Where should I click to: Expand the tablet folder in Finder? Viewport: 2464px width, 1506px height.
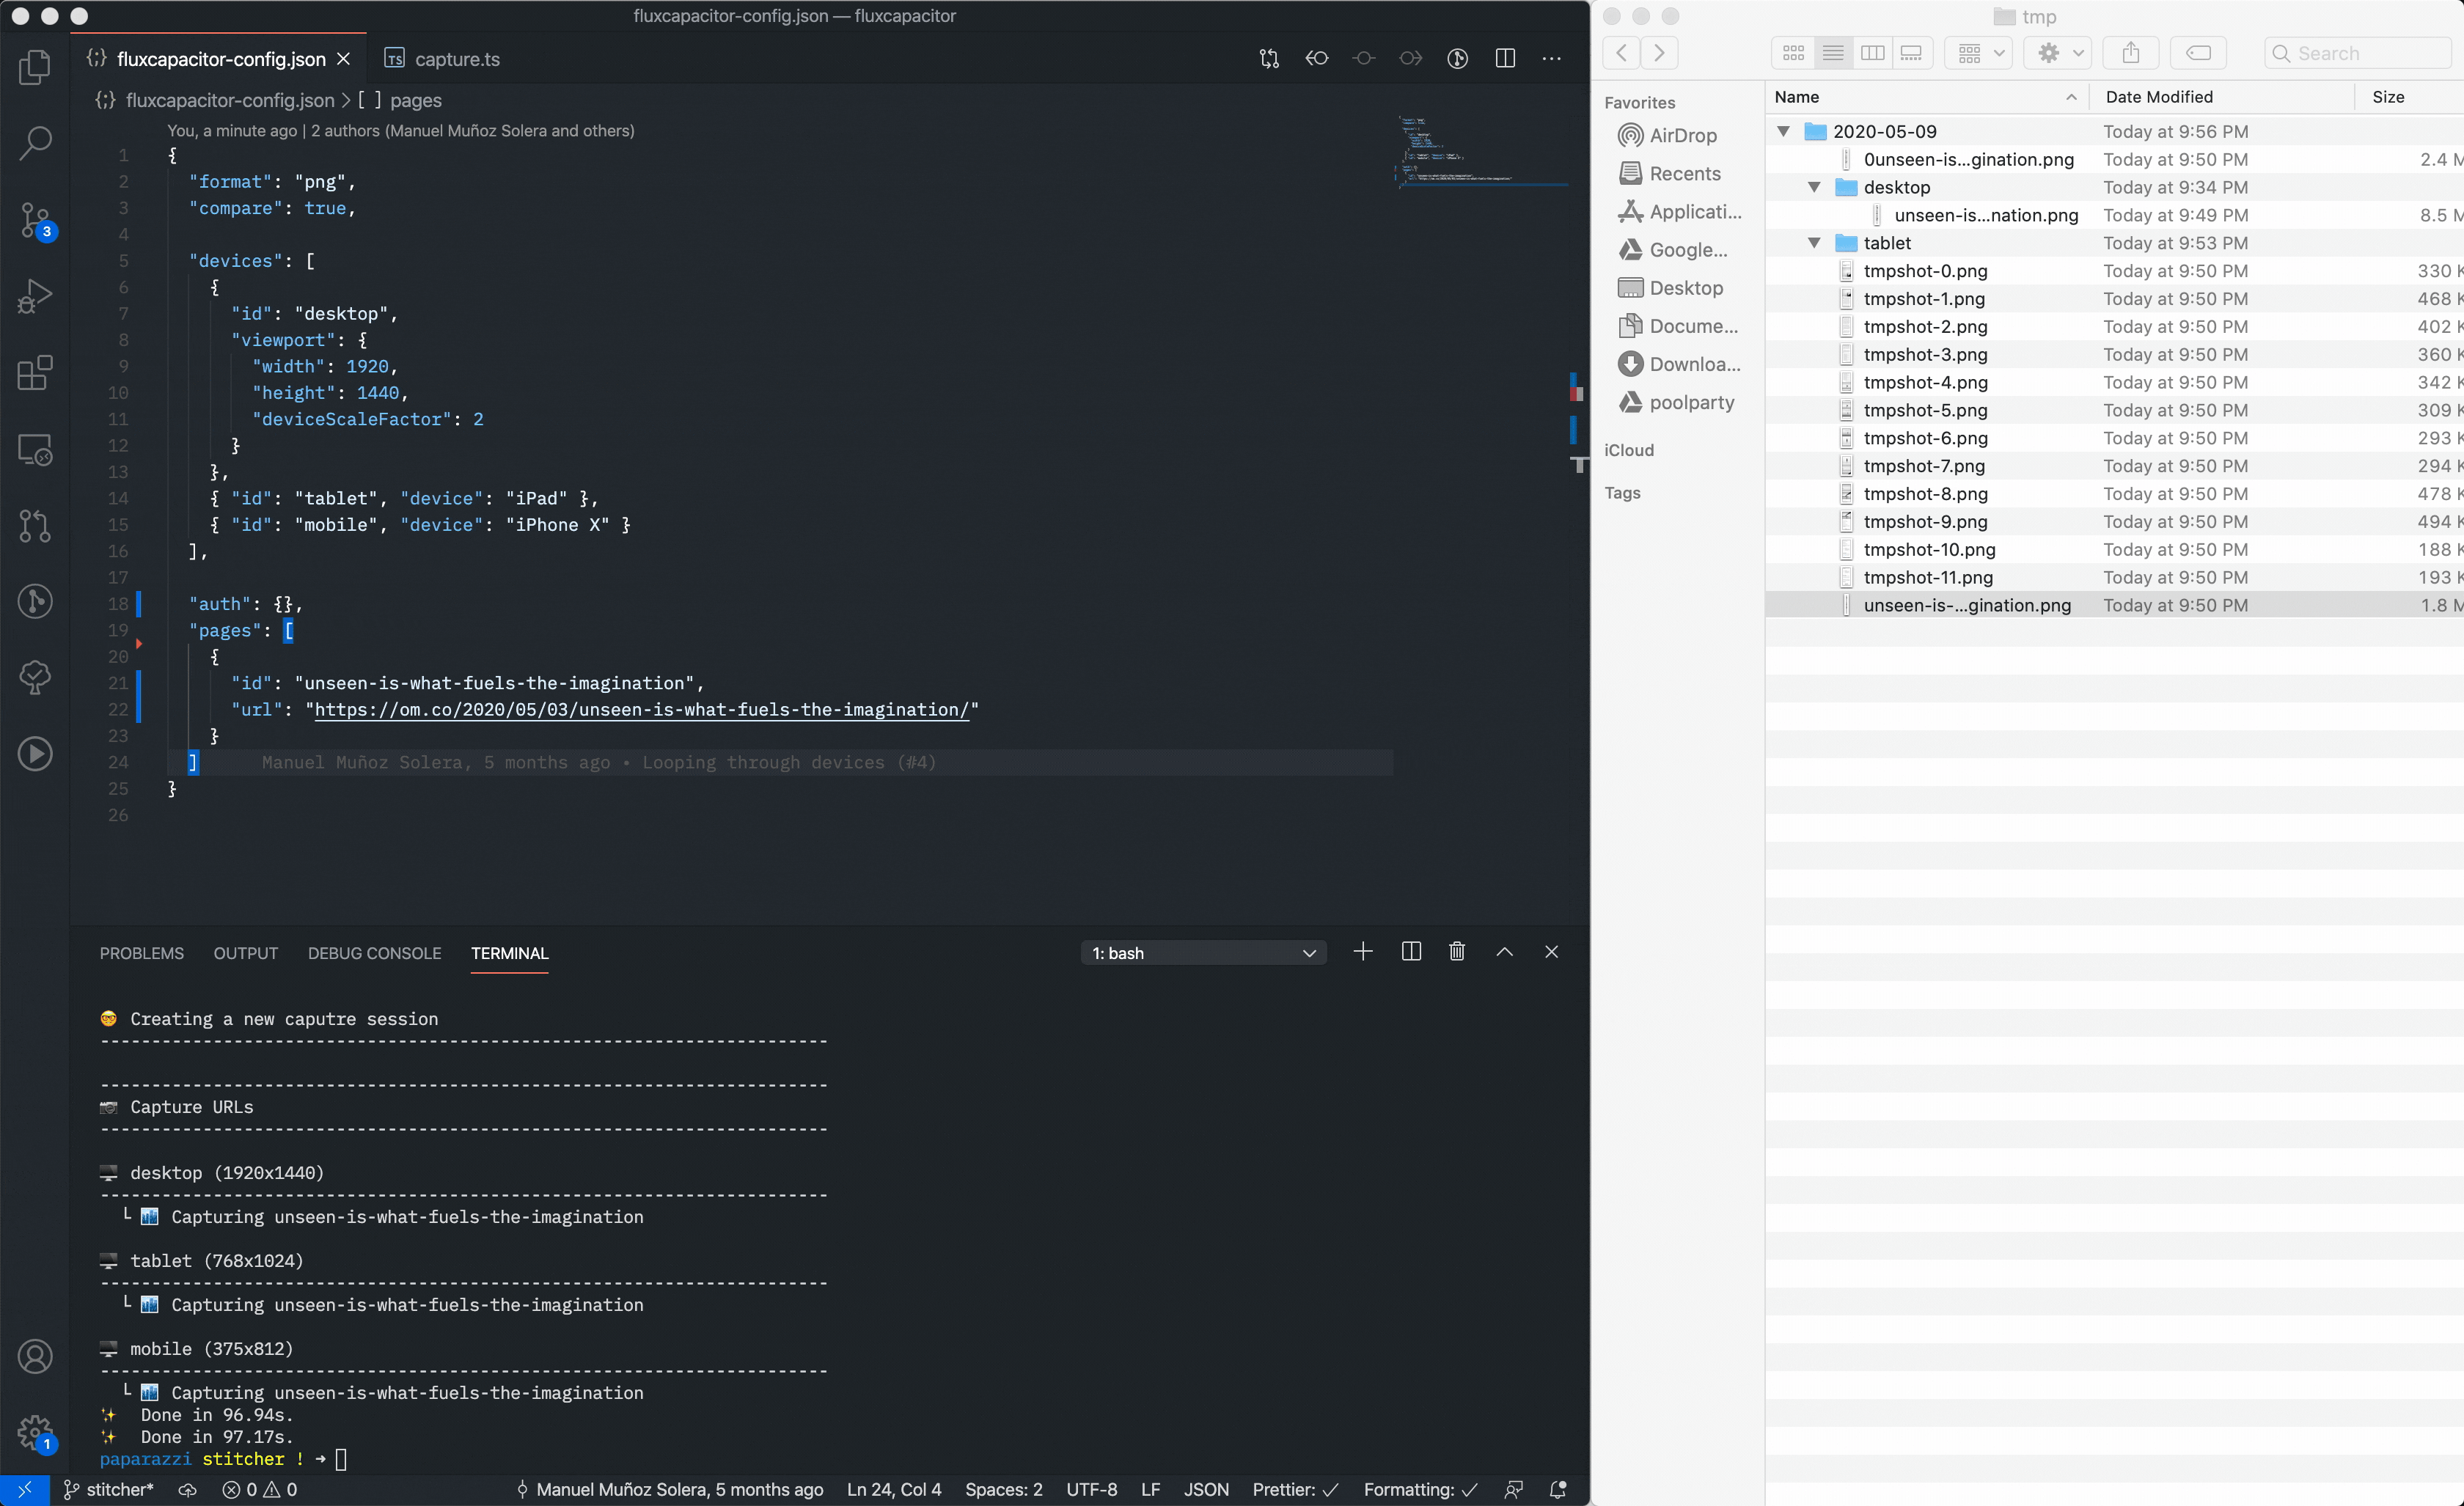1813,243
